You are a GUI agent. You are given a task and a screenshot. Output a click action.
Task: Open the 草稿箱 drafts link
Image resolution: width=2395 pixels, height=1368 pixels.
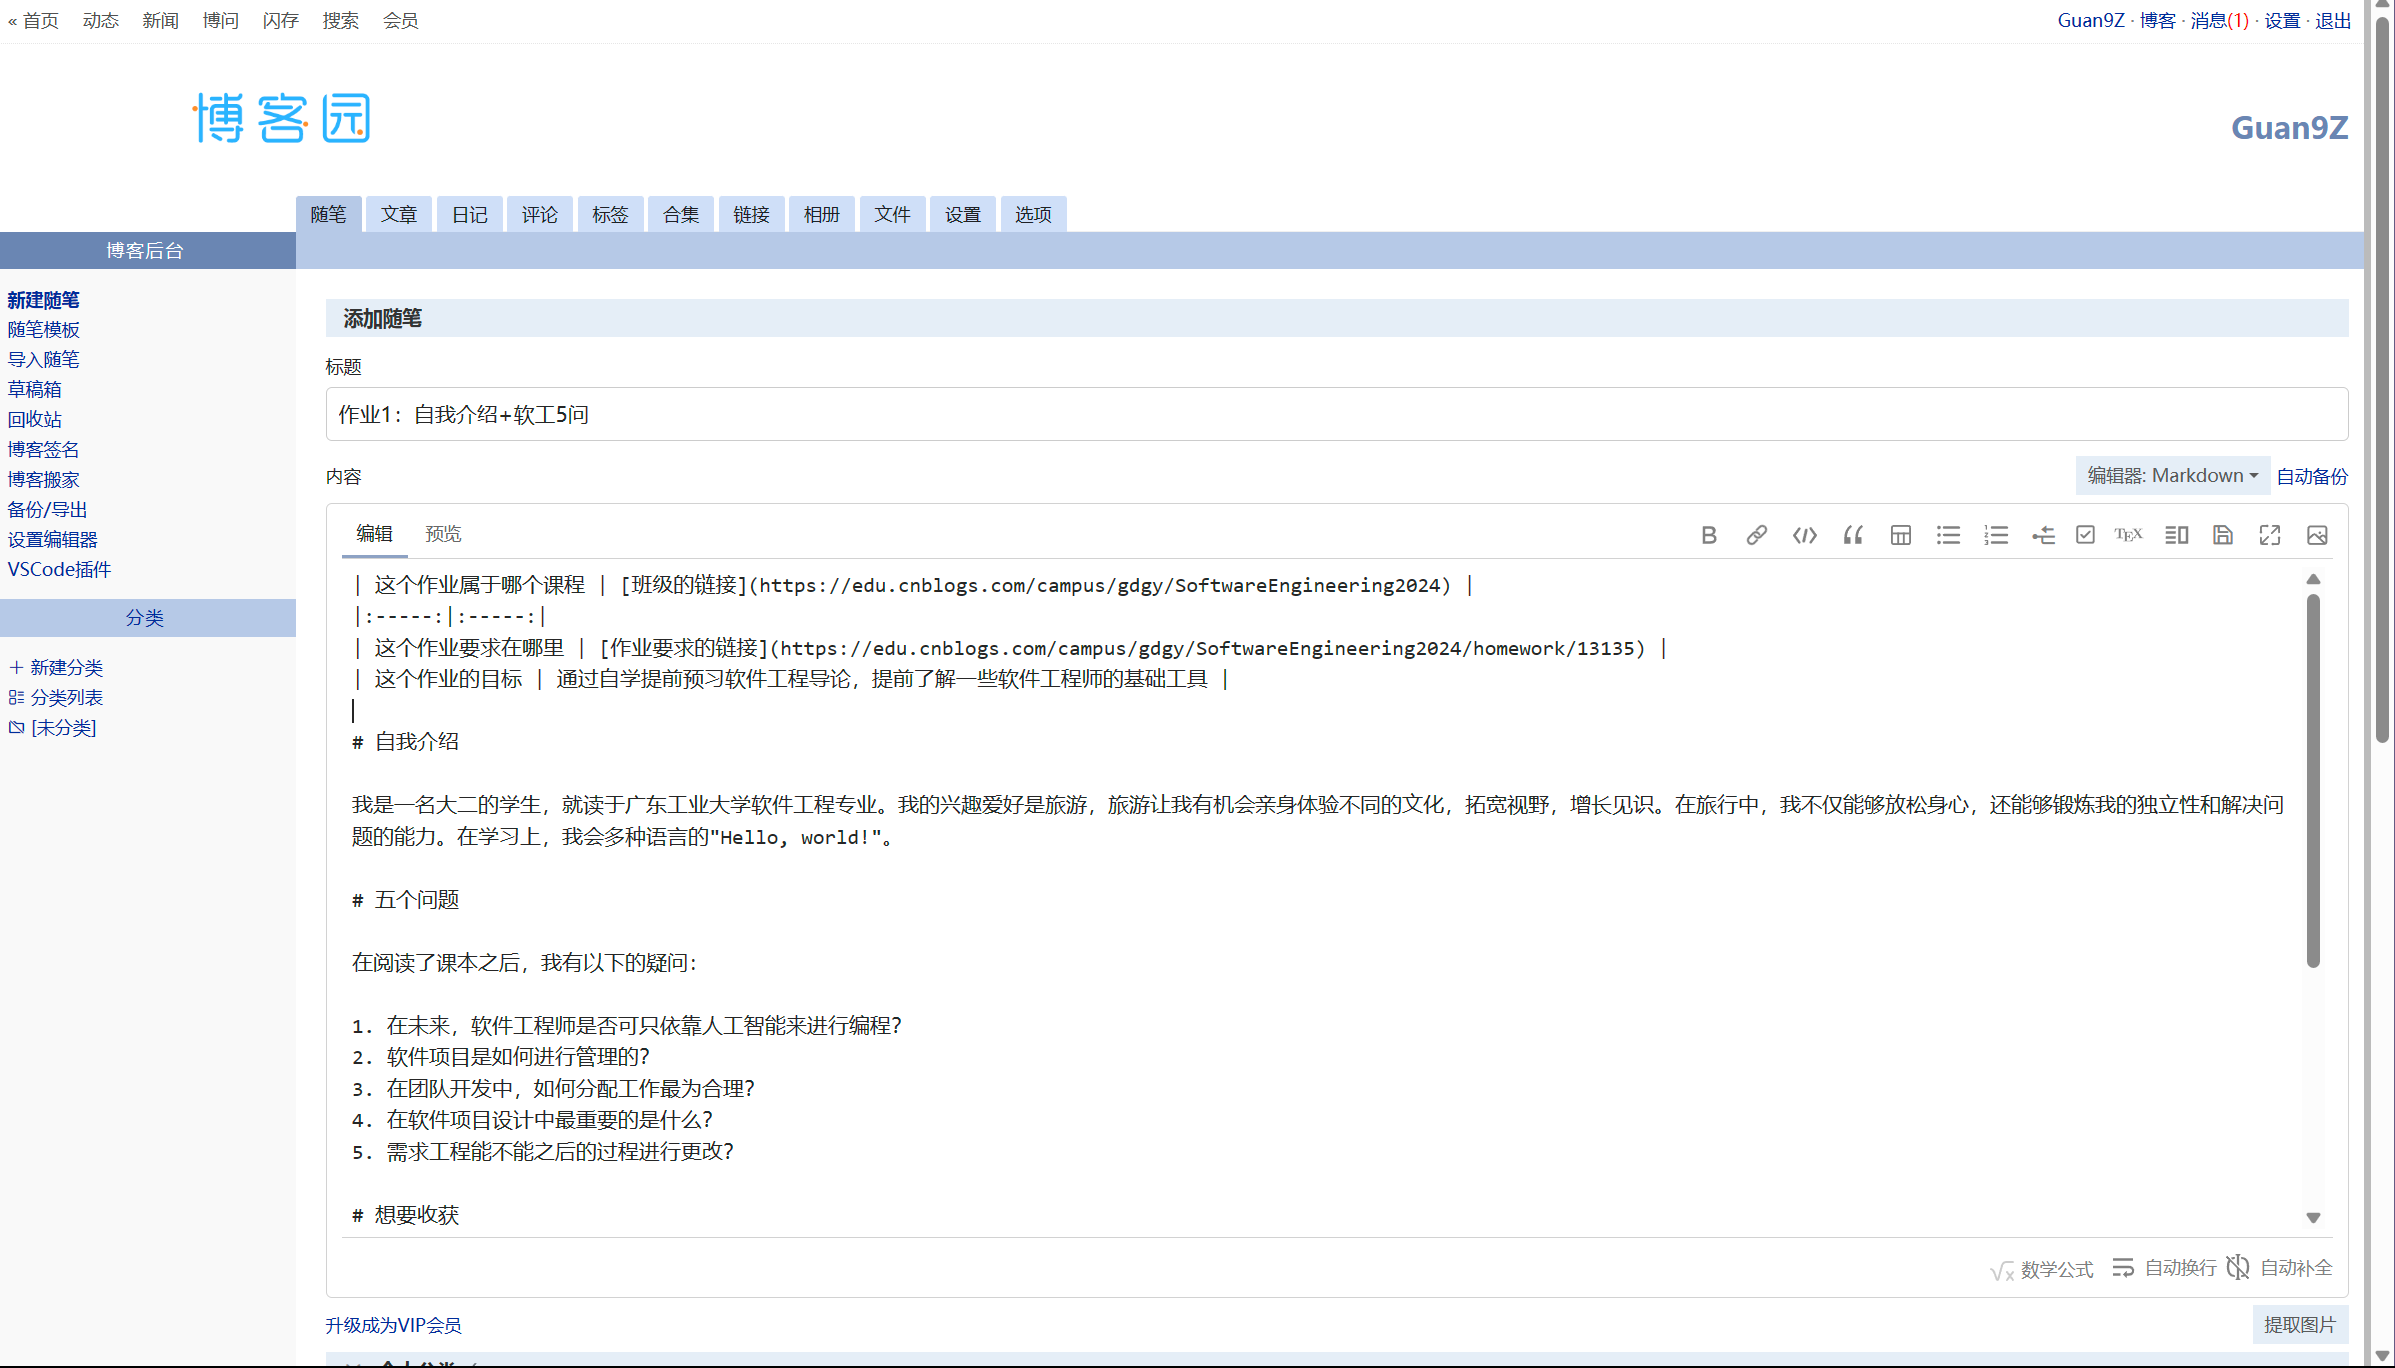coord(35,389)
